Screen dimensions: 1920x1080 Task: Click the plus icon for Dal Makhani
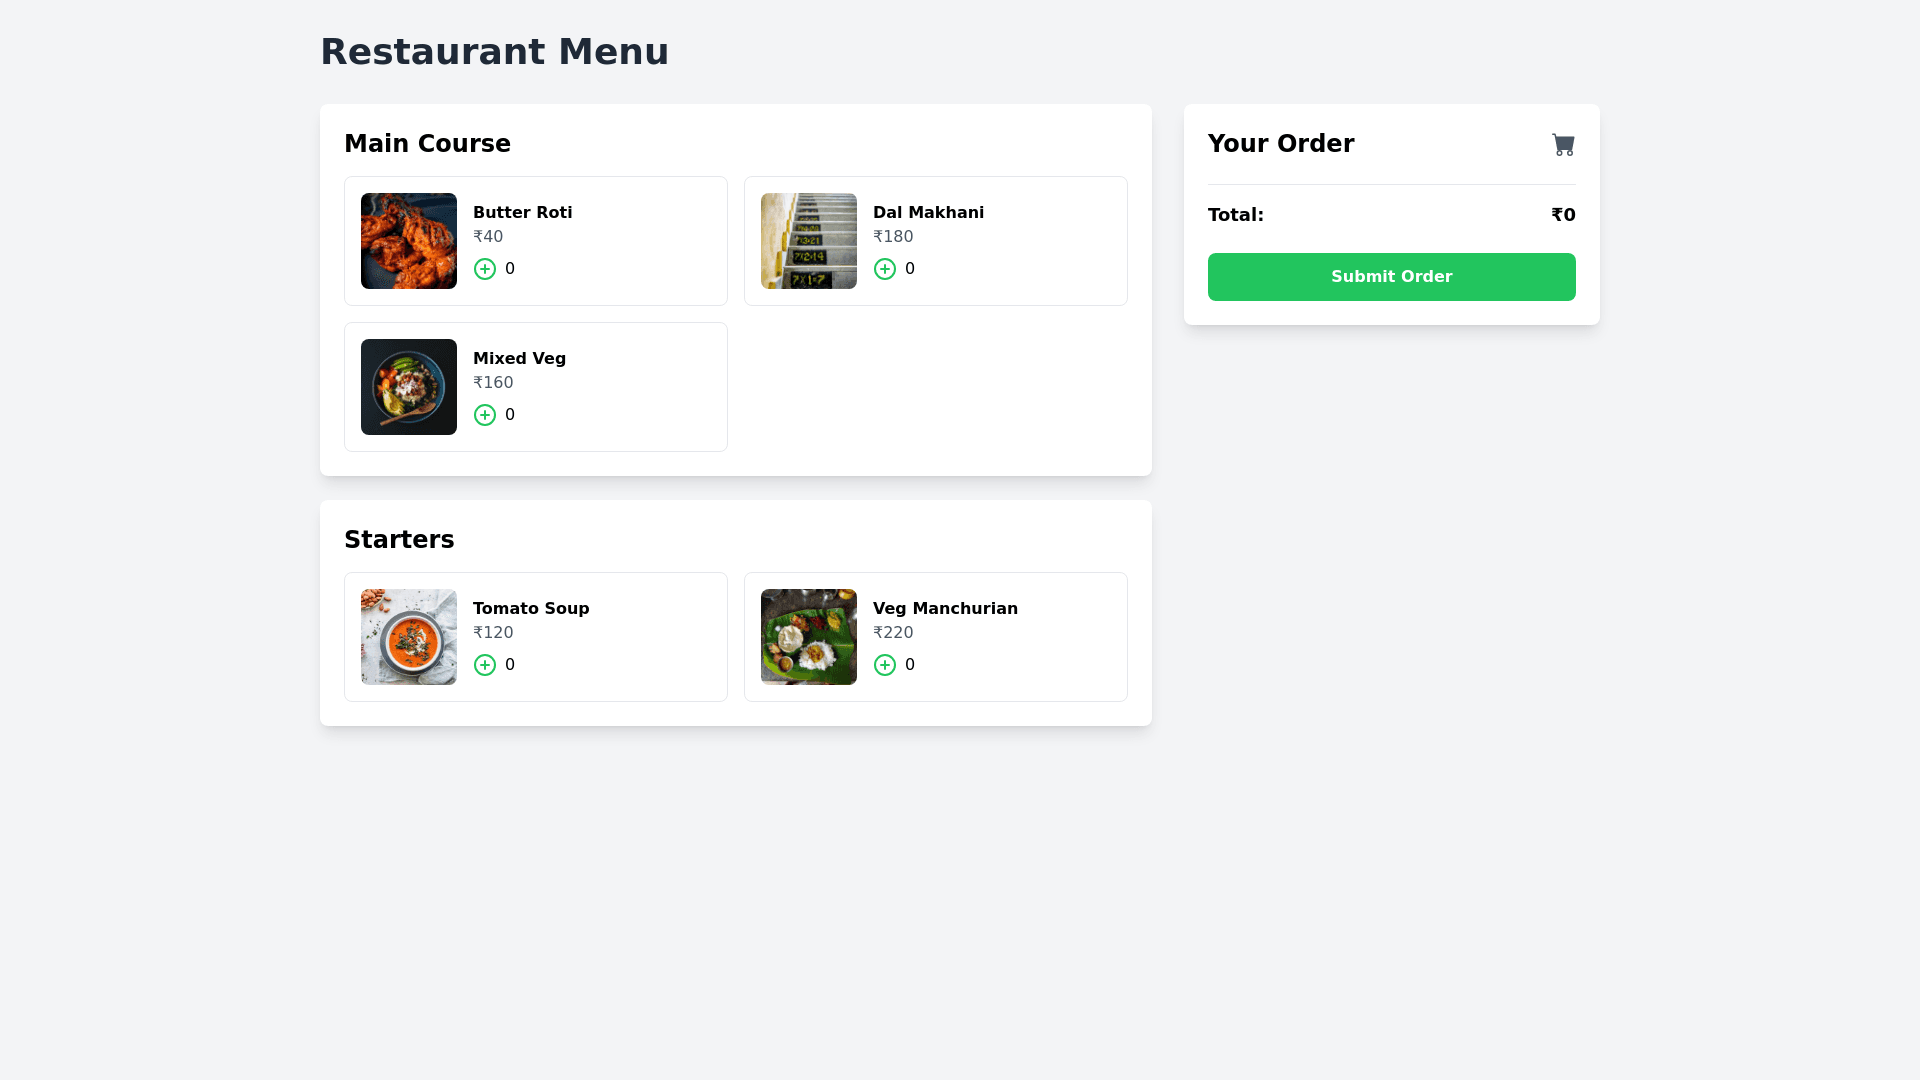click(x=885, y=269)
